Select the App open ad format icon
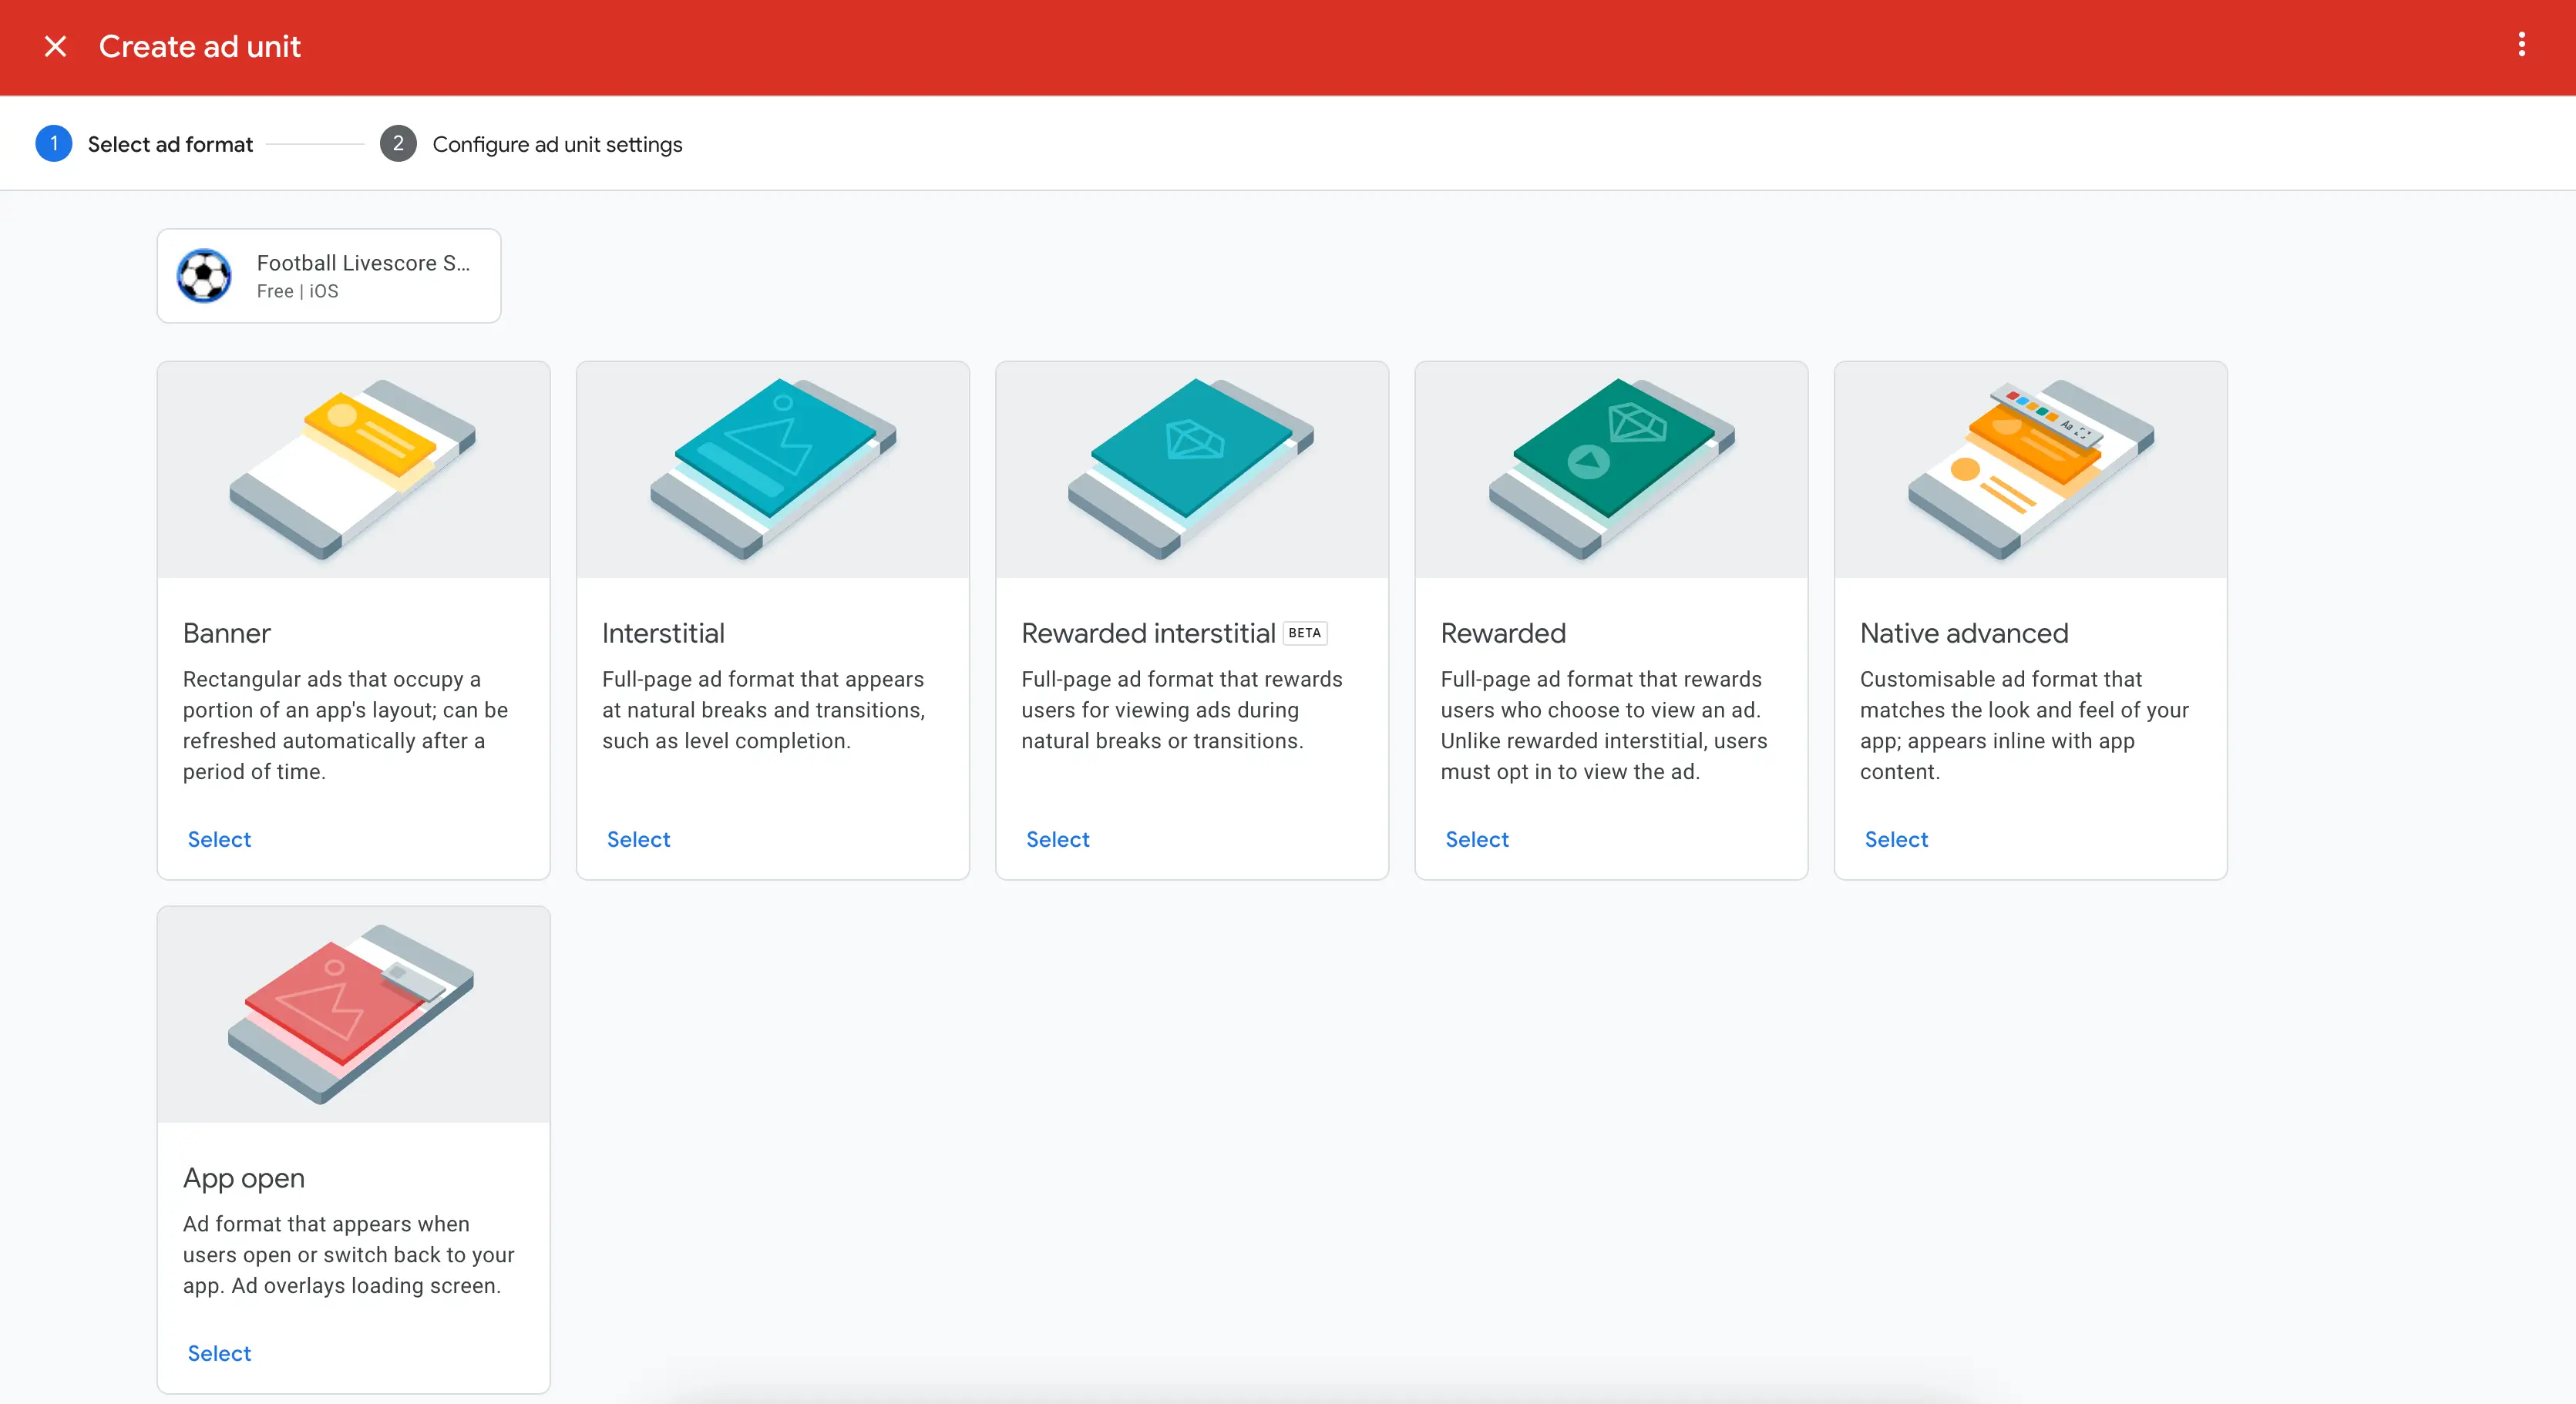Image resolution: width=2576 pixels, height=1404 pixels. point(353,1013)
